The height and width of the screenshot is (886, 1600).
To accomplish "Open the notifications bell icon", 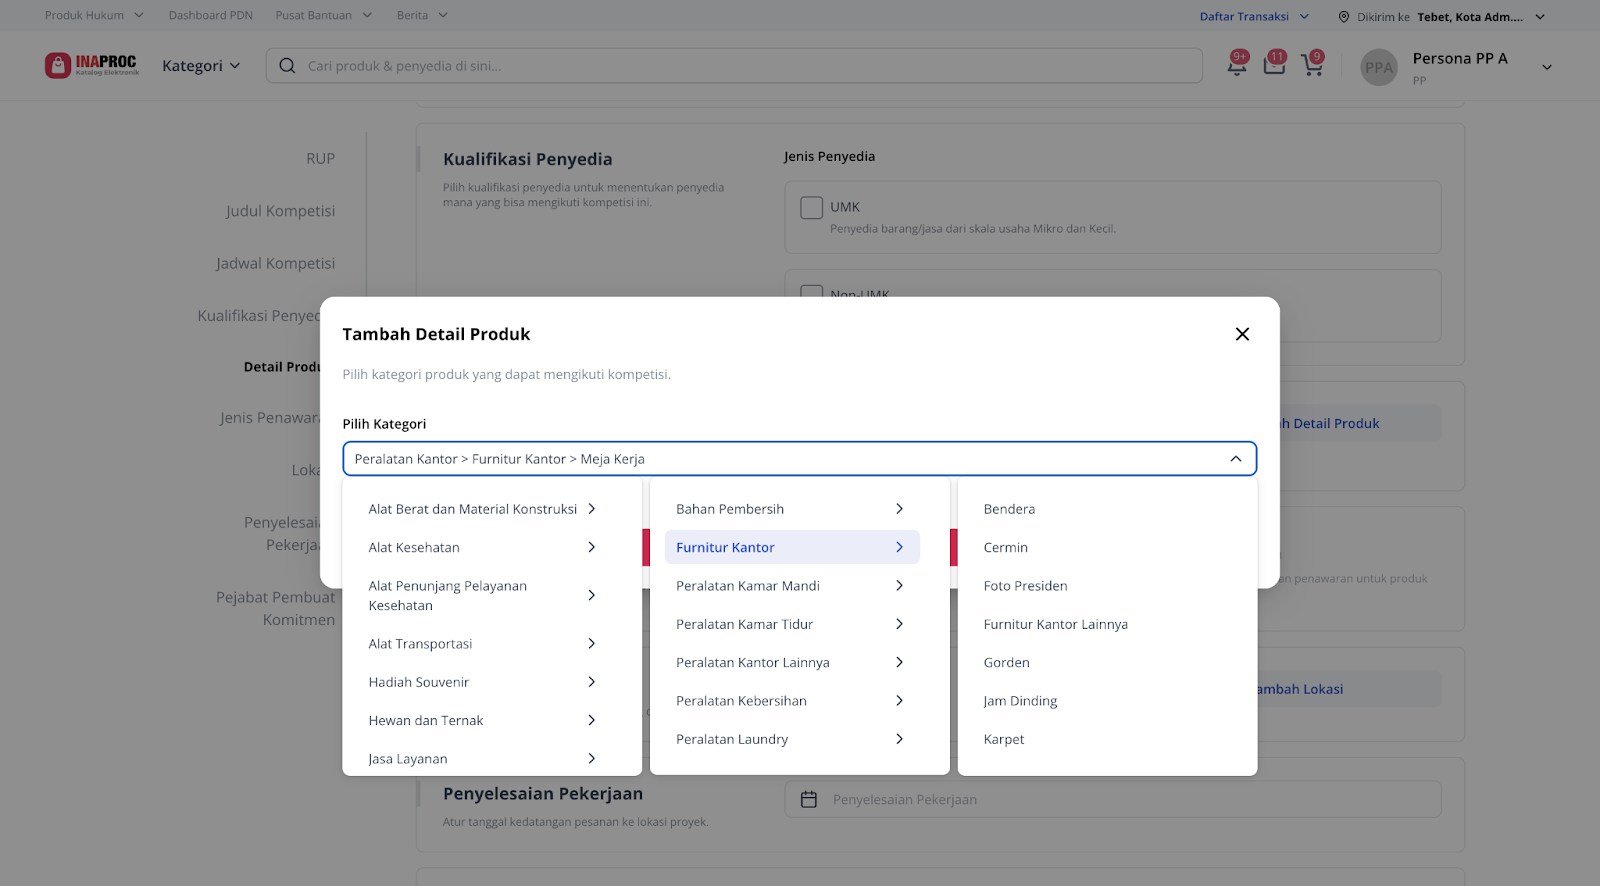I will pyautogui.click(x=1237, y=66).
